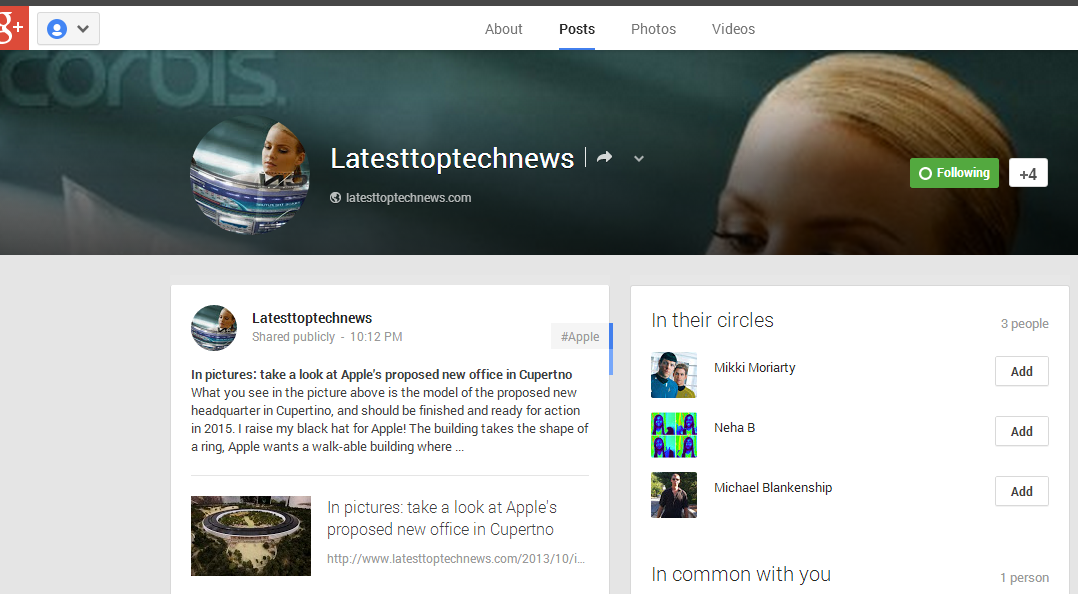This screenshot has width=1078, height=594.
Task: Go to the Videos tab
Action: 733,29
